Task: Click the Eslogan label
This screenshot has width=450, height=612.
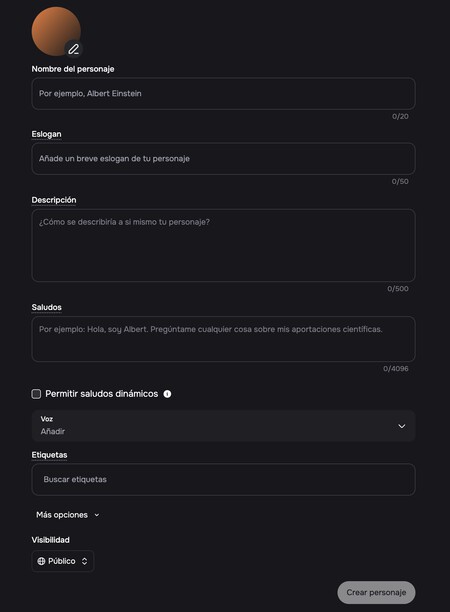Action: click(46, 134)
